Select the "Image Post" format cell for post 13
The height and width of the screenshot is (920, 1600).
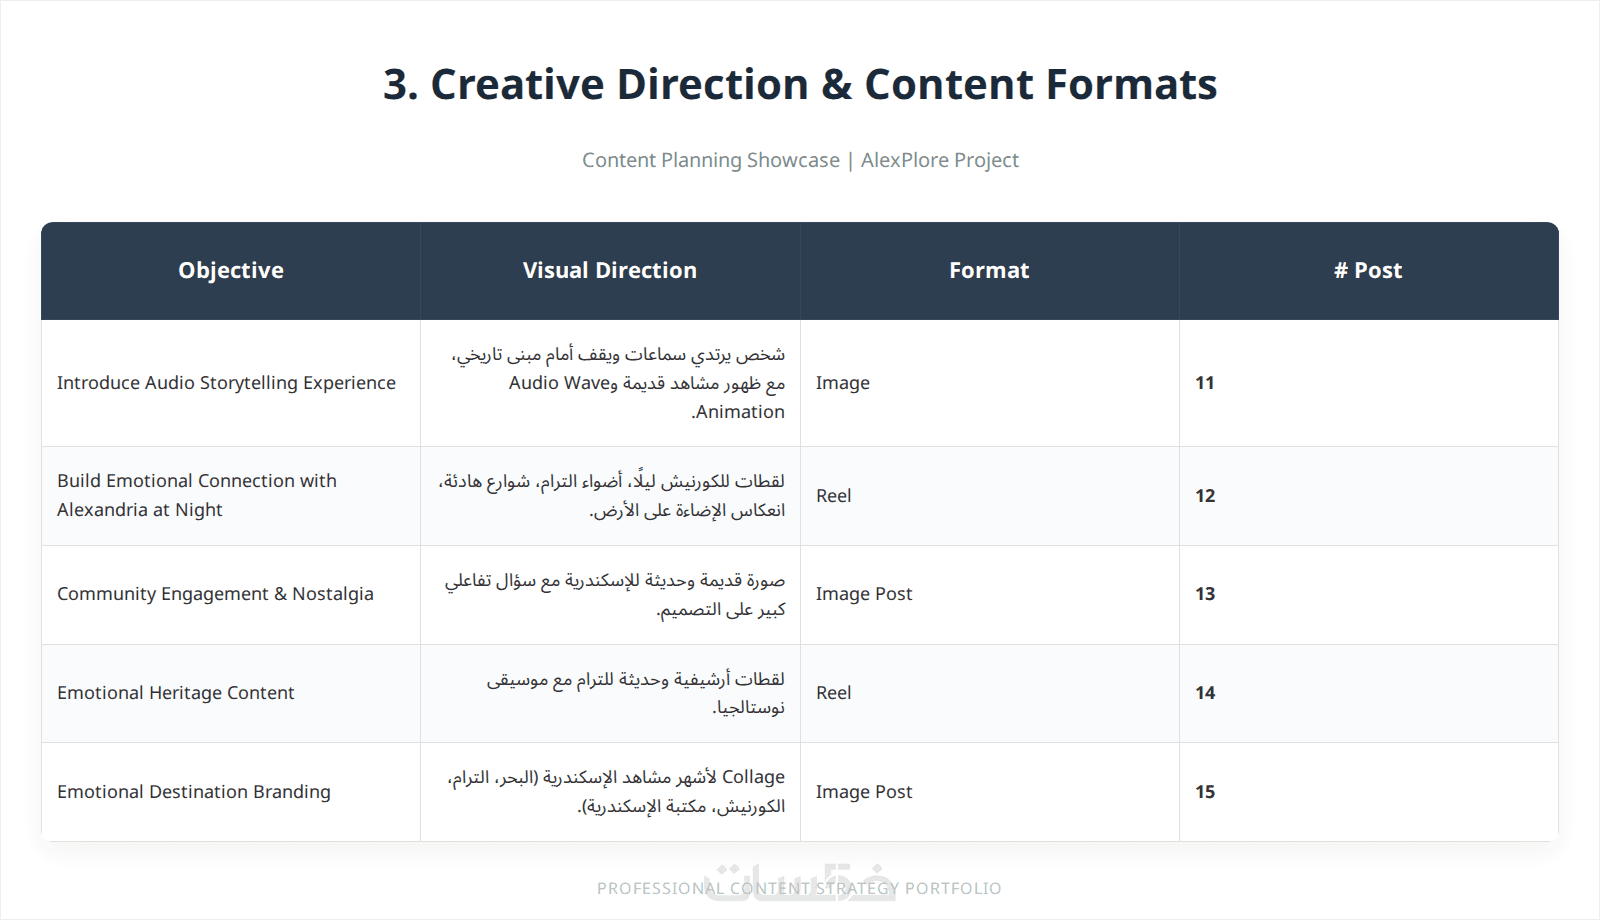point(989,594)
